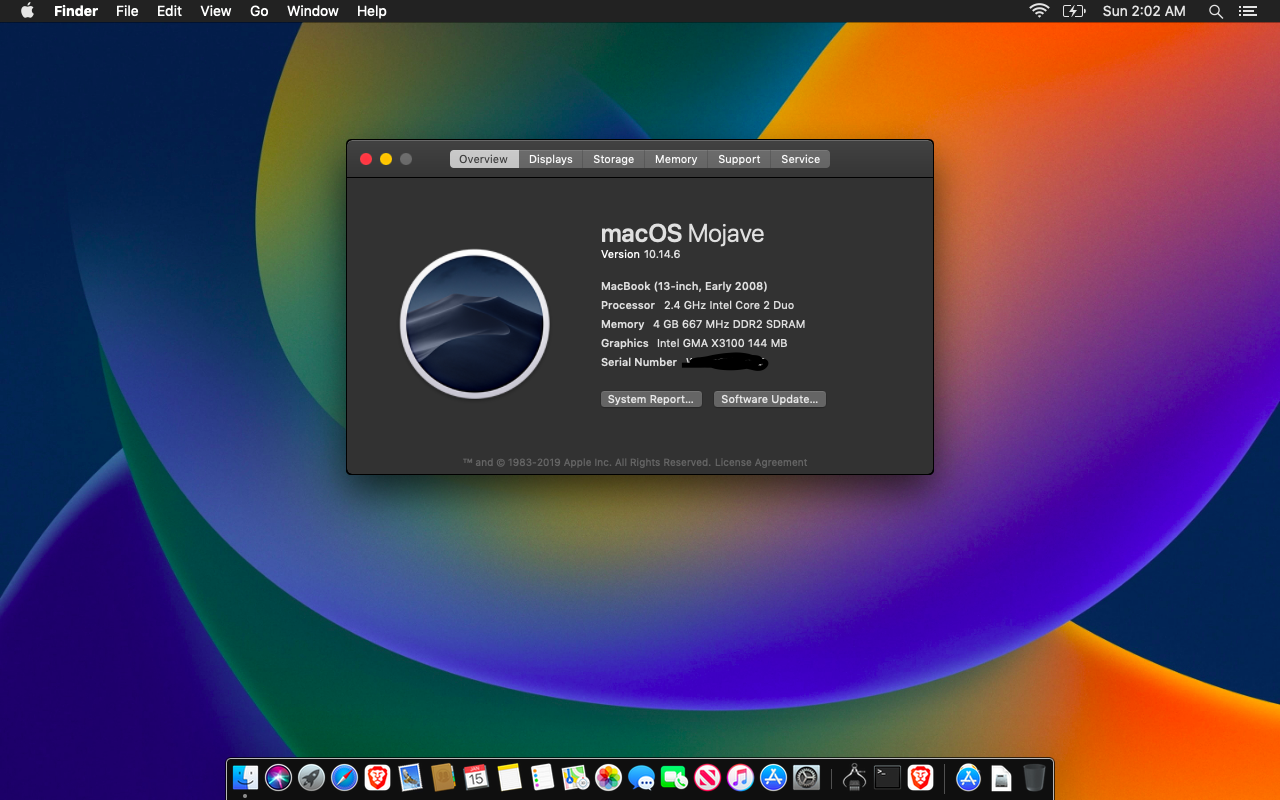
Task: Click the 4 GB 667 MHz DDR2 SDRAM text
Action: point(729,324)
